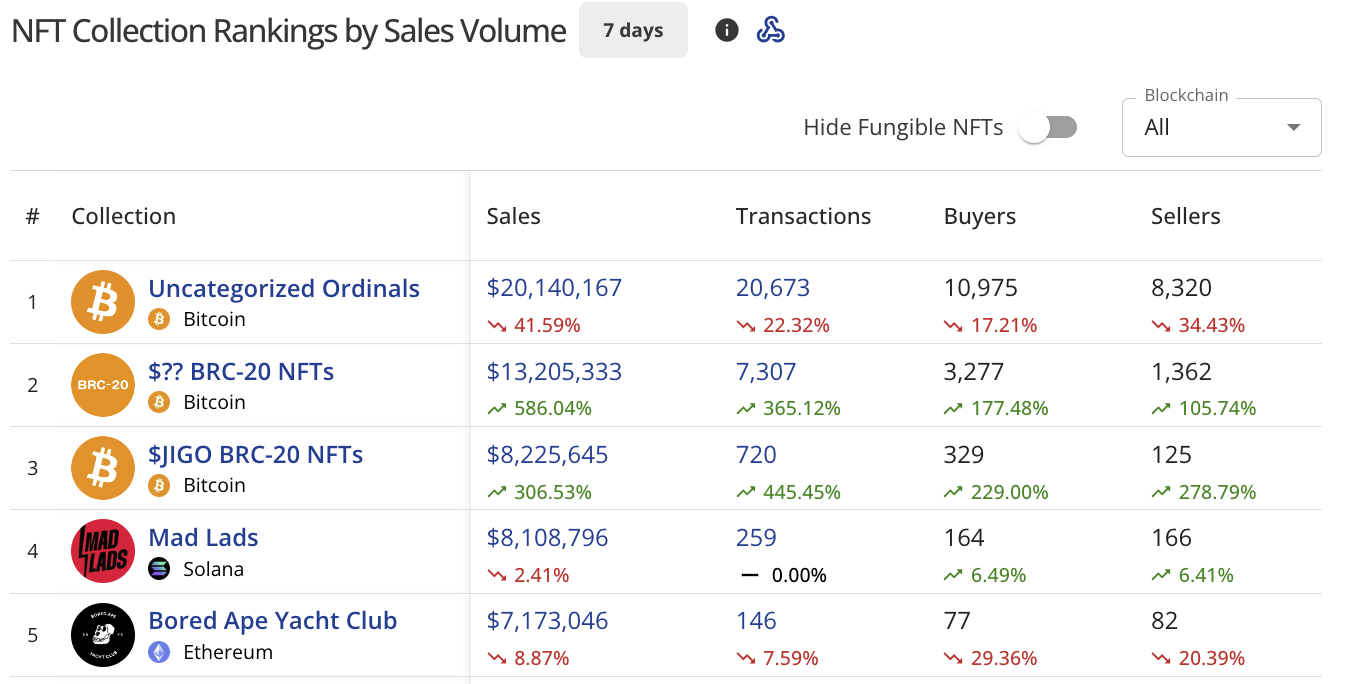The height and width of the screenshot is (684, 1356).
Task: Open the Mad Lads collection link
Action: [204, 537]
